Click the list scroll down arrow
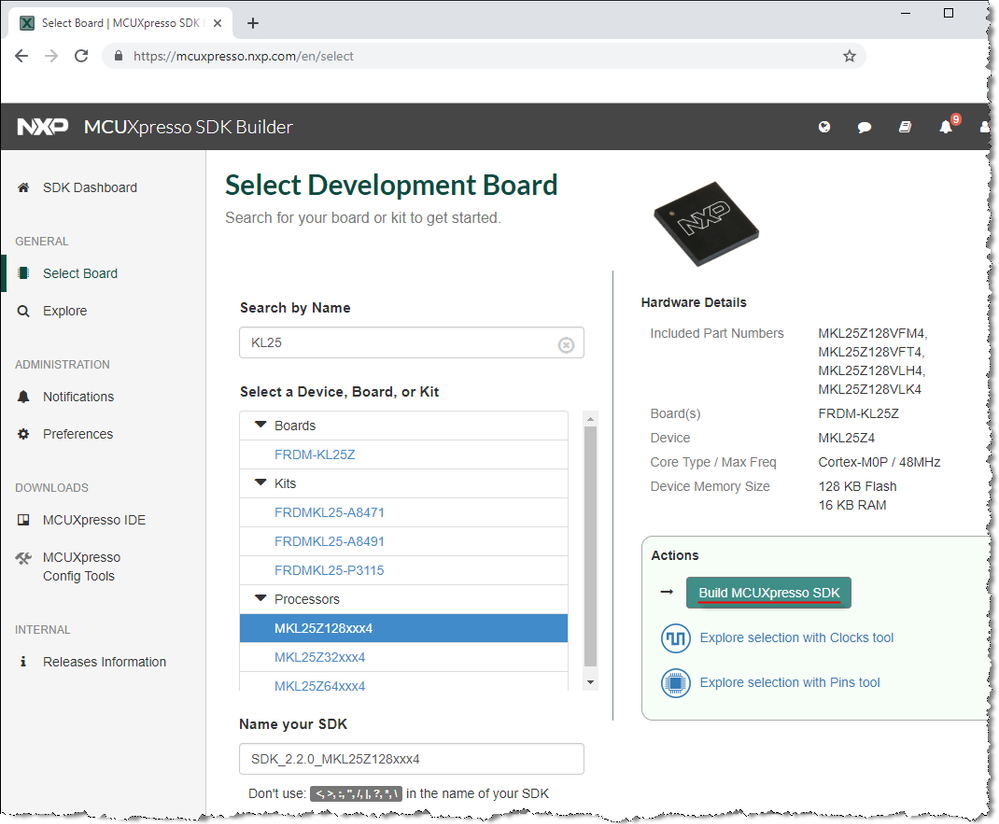Viewport: 999px width, 824px height. (x=590, y=682)
